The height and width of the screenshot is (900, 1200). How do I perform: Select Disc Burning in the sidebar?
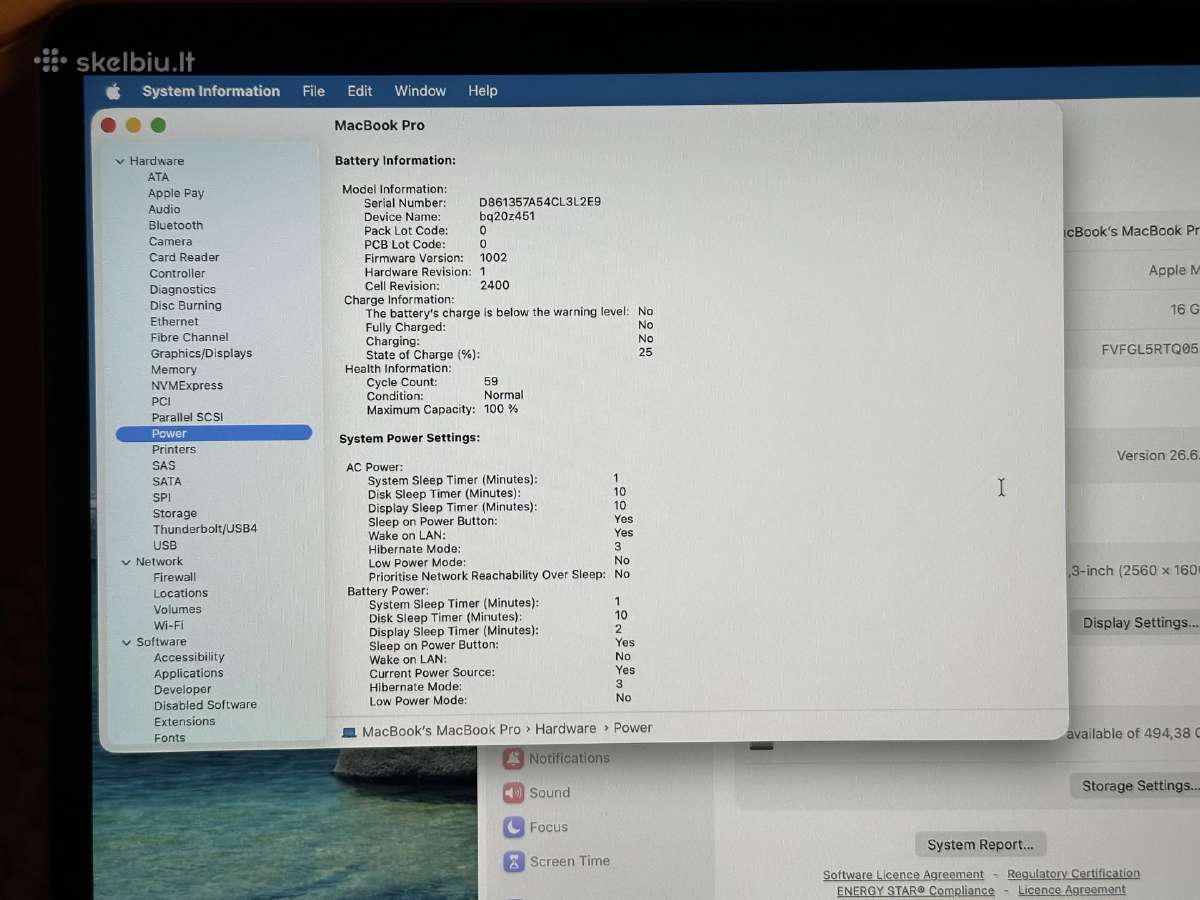186,305
